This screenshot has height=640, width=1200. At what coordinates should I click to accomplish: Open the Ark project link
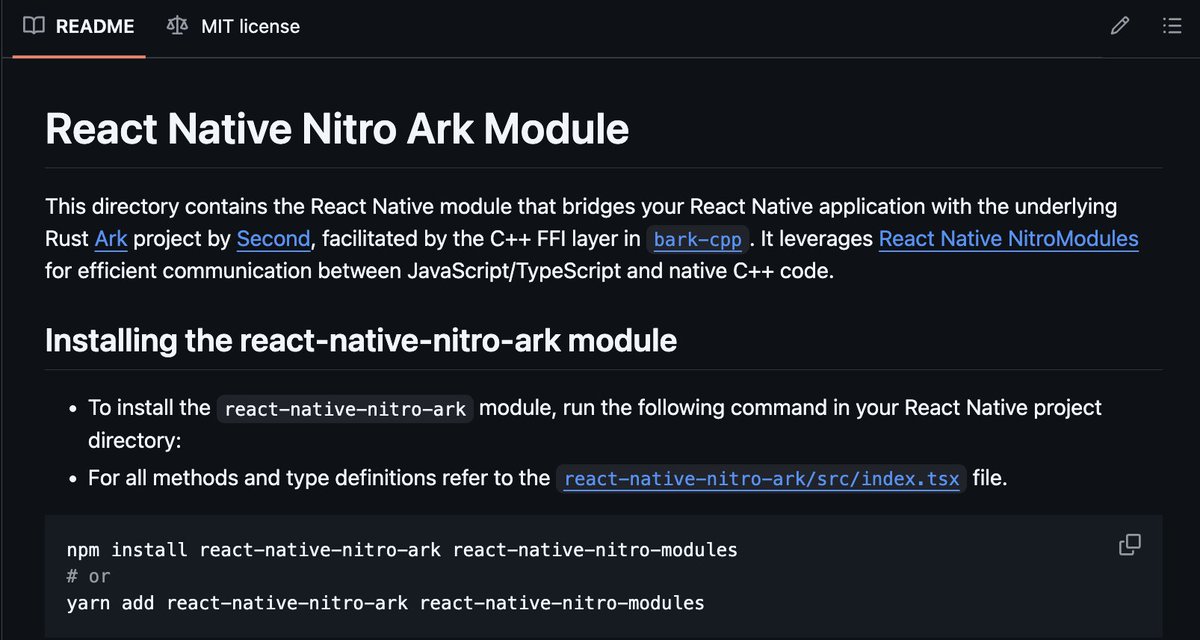pyautogui.click(x=110, y=239)
